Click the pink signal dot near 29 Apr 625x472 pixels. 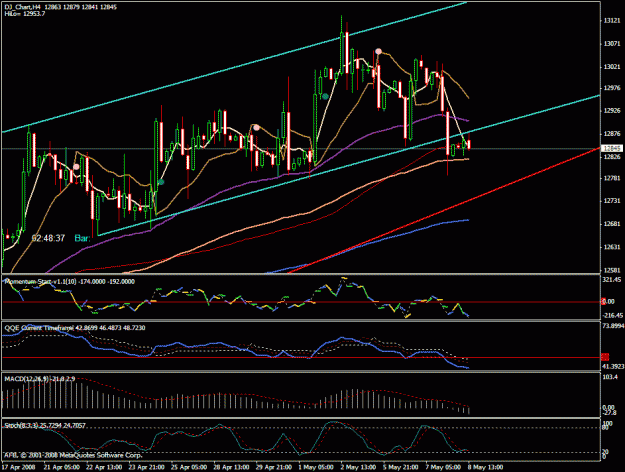coord(256,128)
